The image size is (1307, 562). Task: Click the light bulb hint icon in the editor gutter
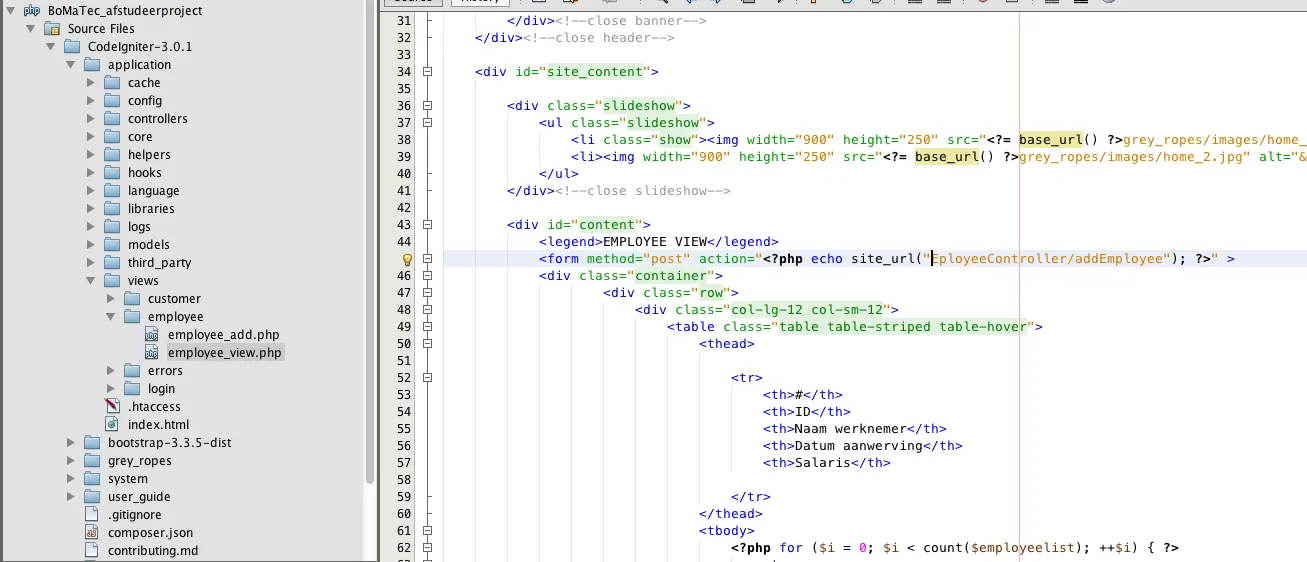(407, 259)
